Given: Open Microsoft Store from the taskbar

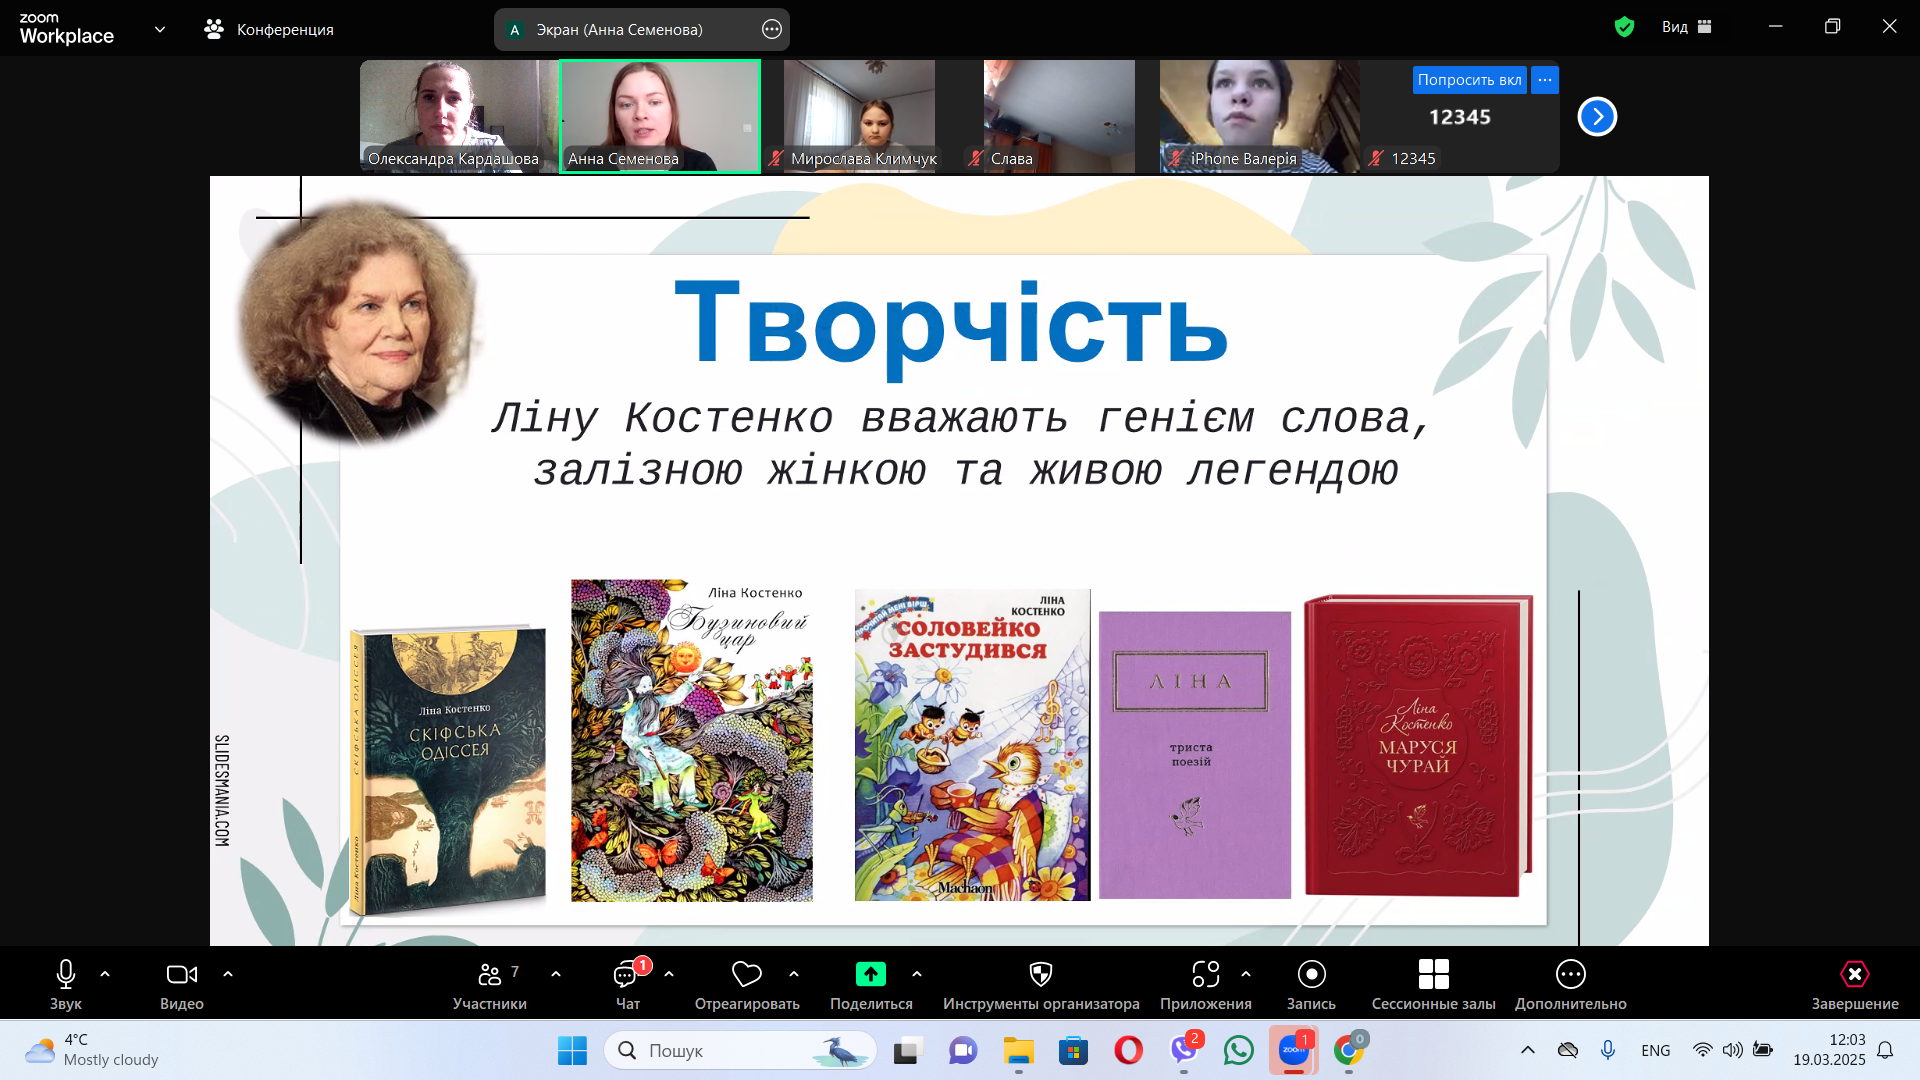Looking at the screenshot, I should 1073,1051.
